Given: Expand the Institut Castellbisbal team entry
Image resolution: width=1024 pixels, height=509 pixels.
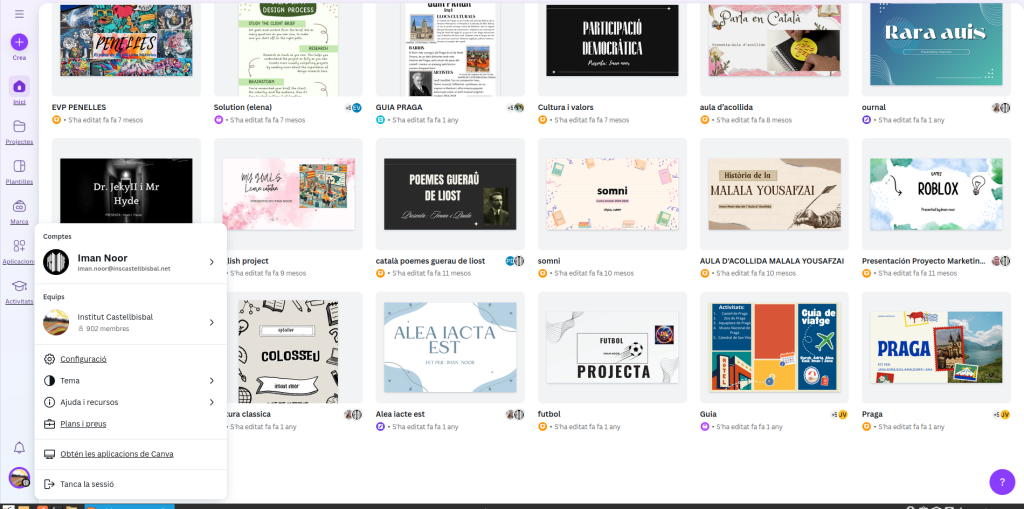Looking at the screenshot, I should click(x=211, y=322).
